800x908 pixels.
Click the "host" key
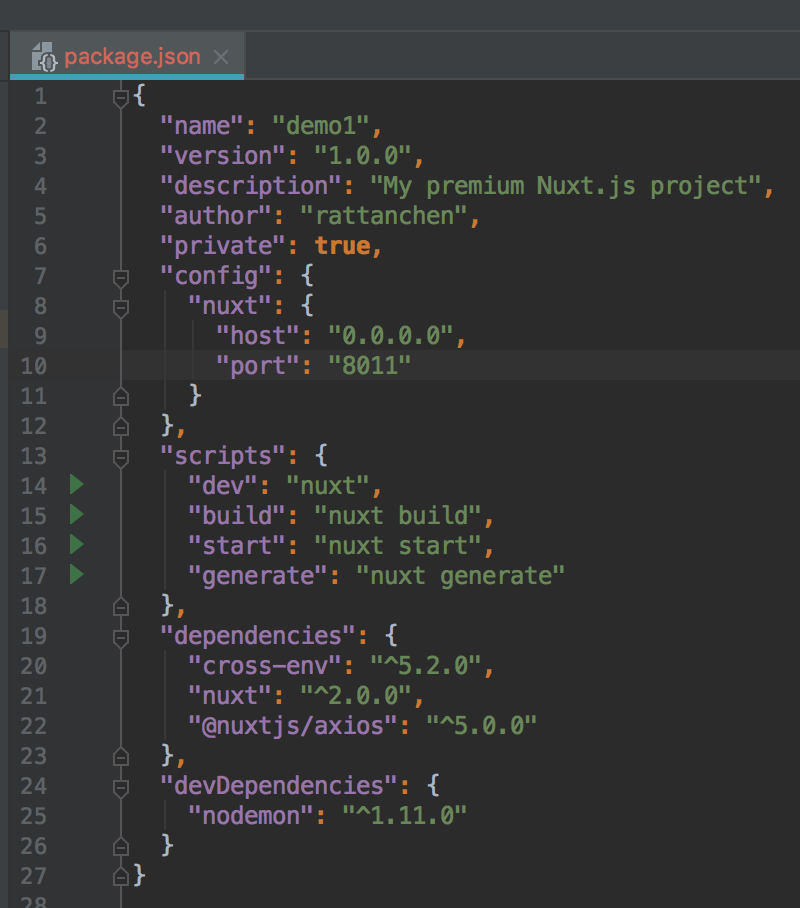258,336
